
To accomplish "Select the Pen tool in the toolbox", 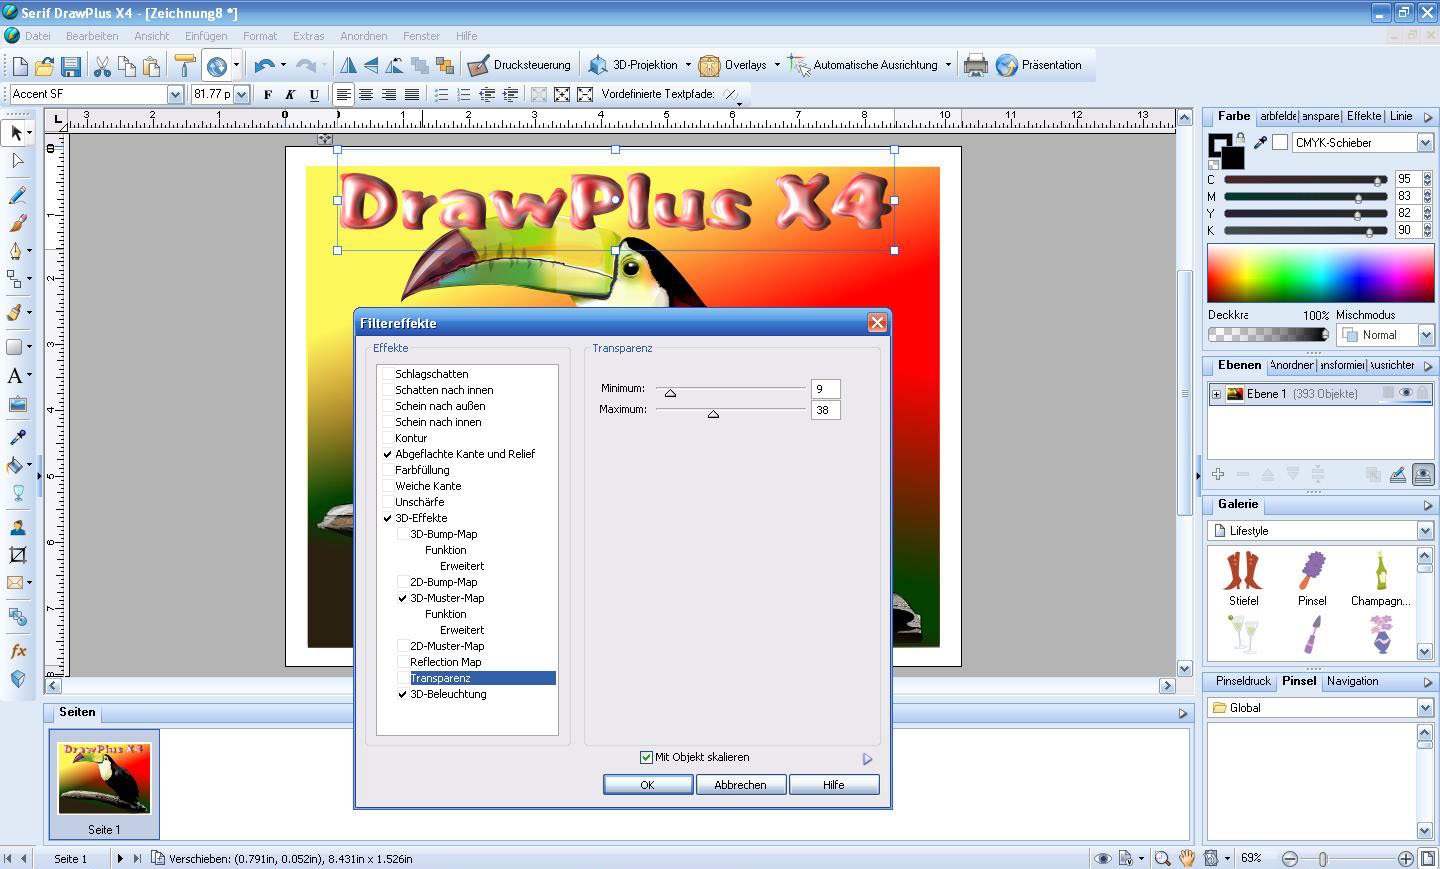I will 16,250.
